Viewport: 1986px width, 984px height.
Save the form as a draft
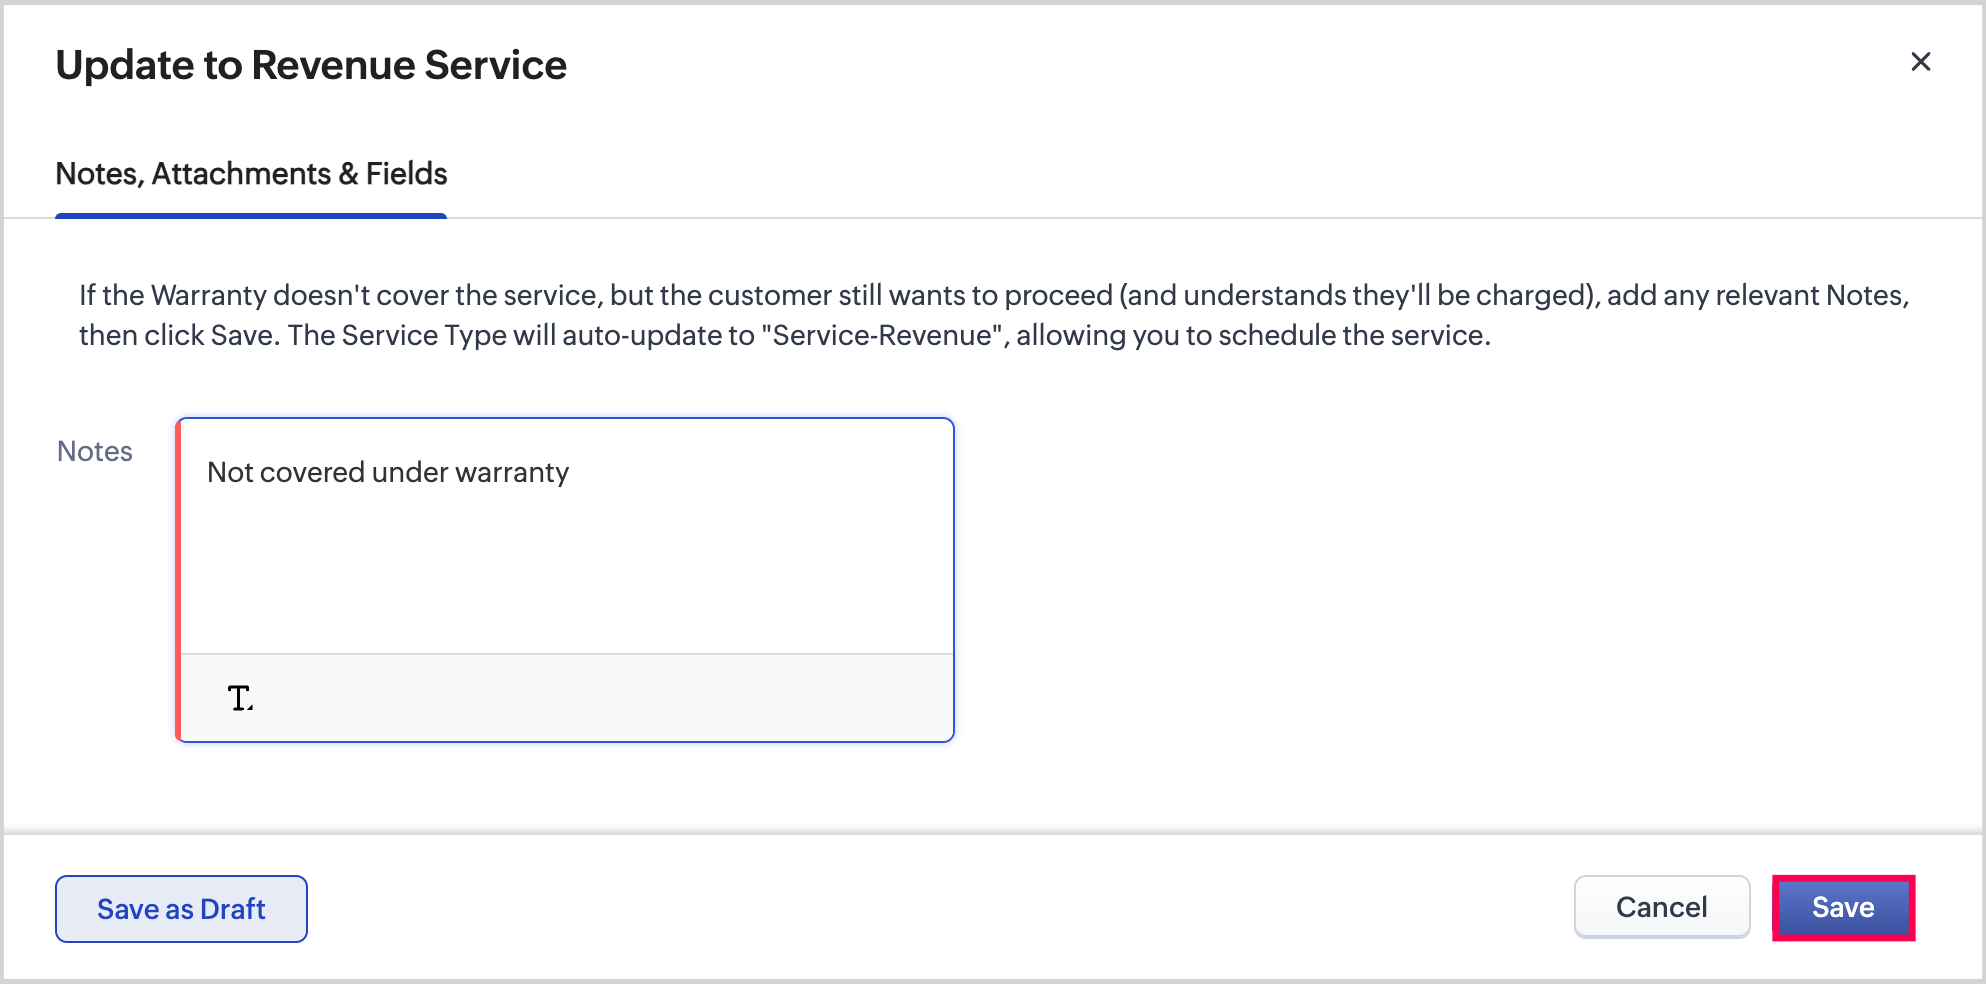pos(181,909)
